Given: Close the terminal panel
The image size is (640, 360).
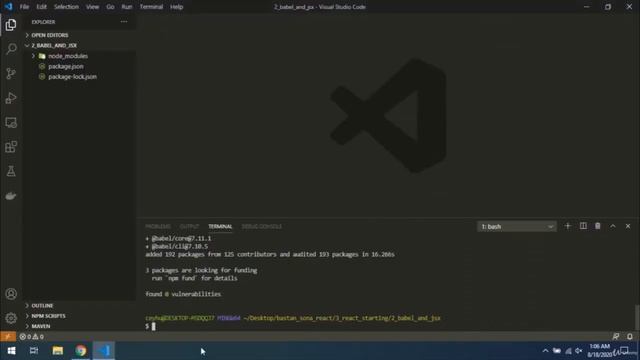Looking at the screenshot, I should point(628,226).
